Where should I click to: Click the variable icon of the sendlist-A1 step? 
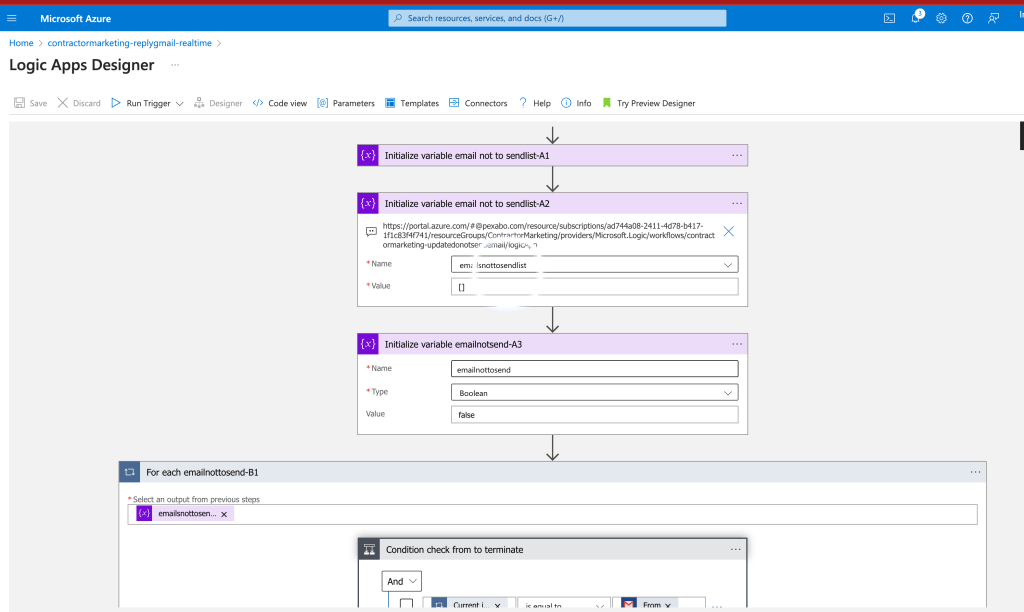coord(368,155)
